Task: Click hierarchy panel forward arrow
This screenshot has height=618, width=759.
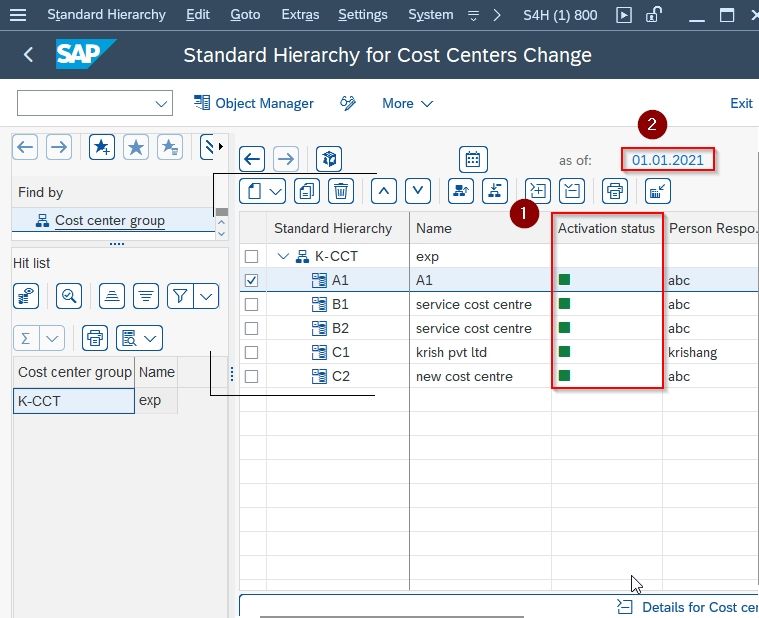Action: (x=286, y=159)
